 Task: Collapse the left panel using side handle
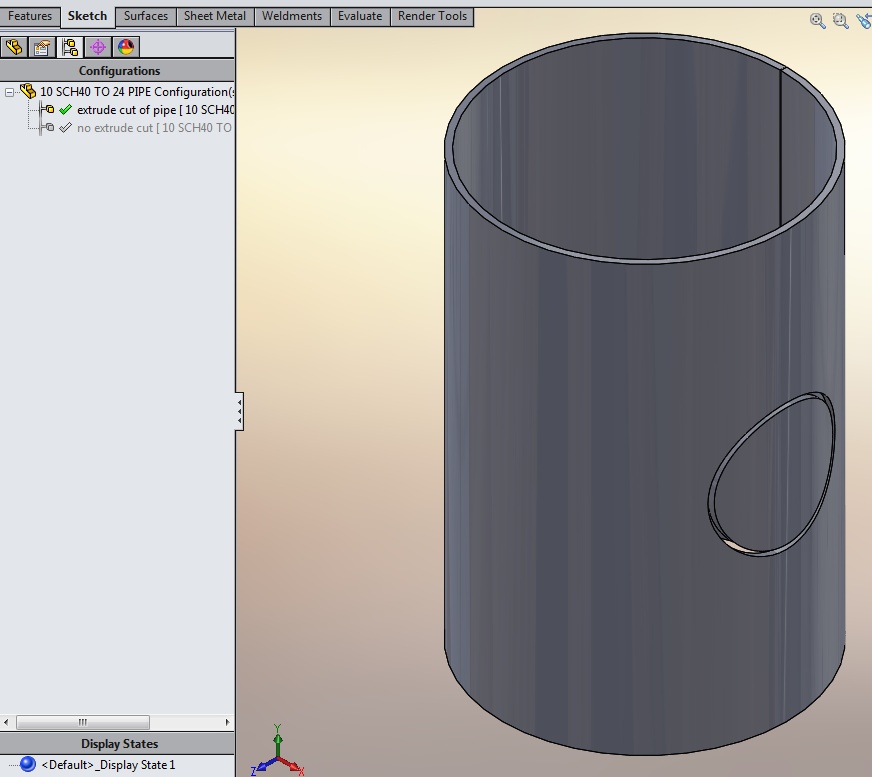pyautogui.click(x=239, y=412)
